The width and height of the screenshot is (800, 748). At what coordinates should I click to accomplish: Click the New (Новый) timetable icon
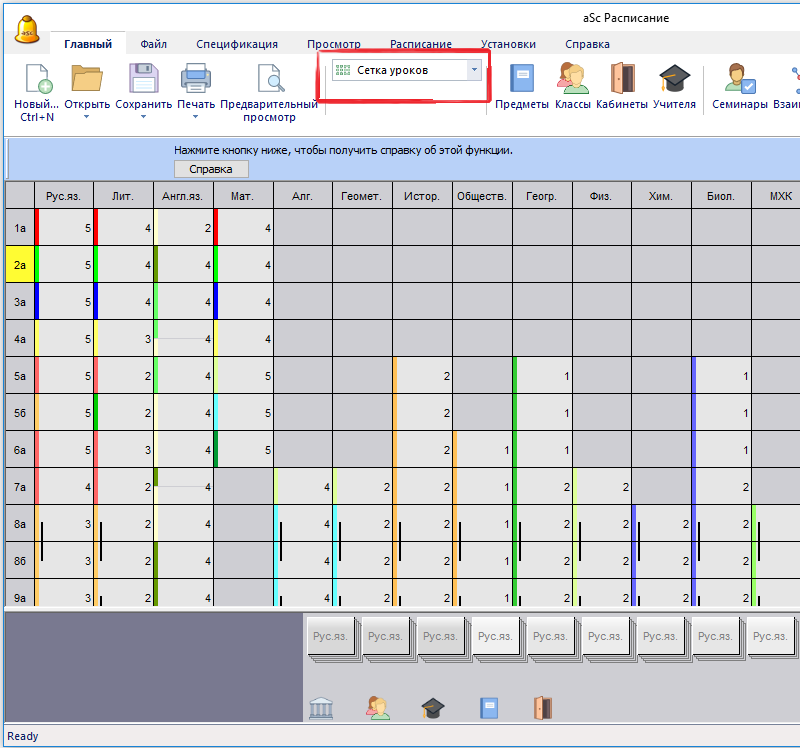pyautogui.click(x=38, y=79)
